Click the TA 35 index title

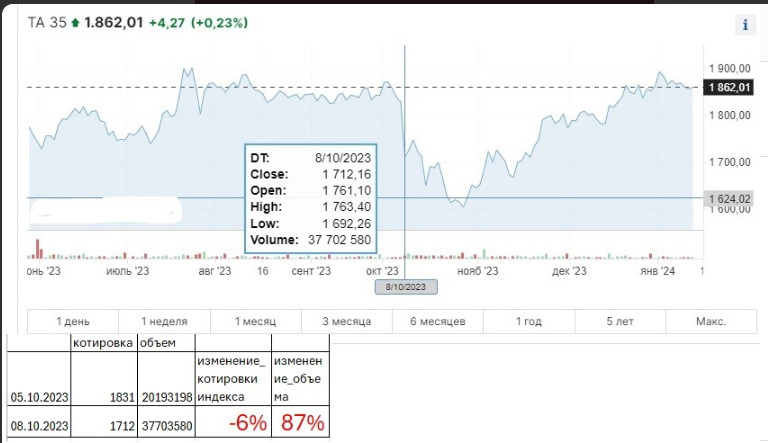[46, 24]
